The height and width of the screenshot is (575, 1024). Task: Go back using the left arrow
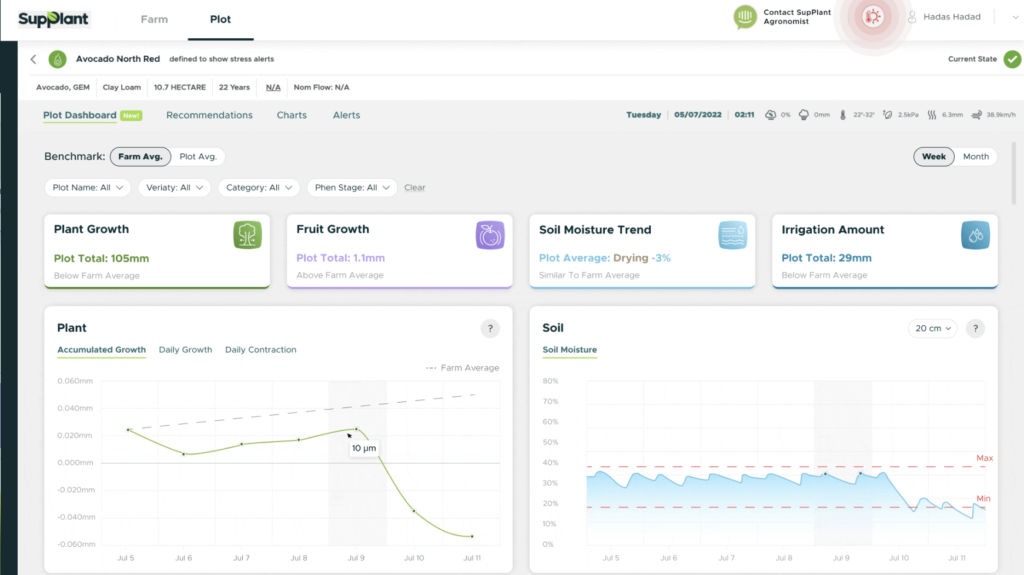pyautogui.click(x=33, y=59)
